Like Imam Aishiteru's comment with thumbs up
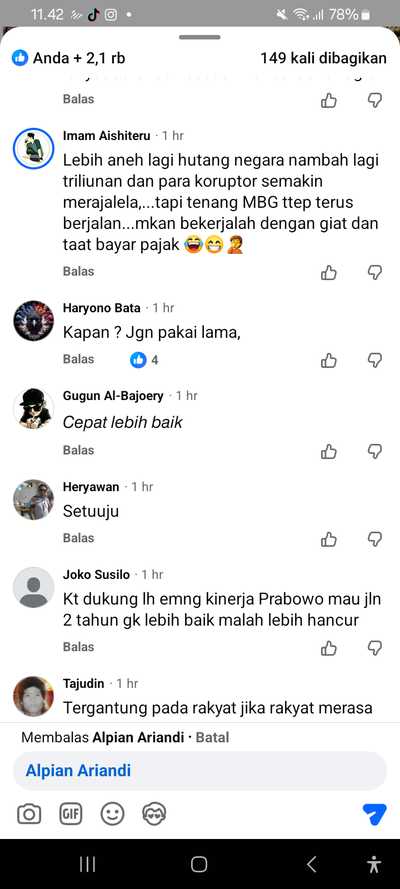Image resolution: width=400 pixels, height=889 pixels. pyautogui.click(x=329, y=273)
